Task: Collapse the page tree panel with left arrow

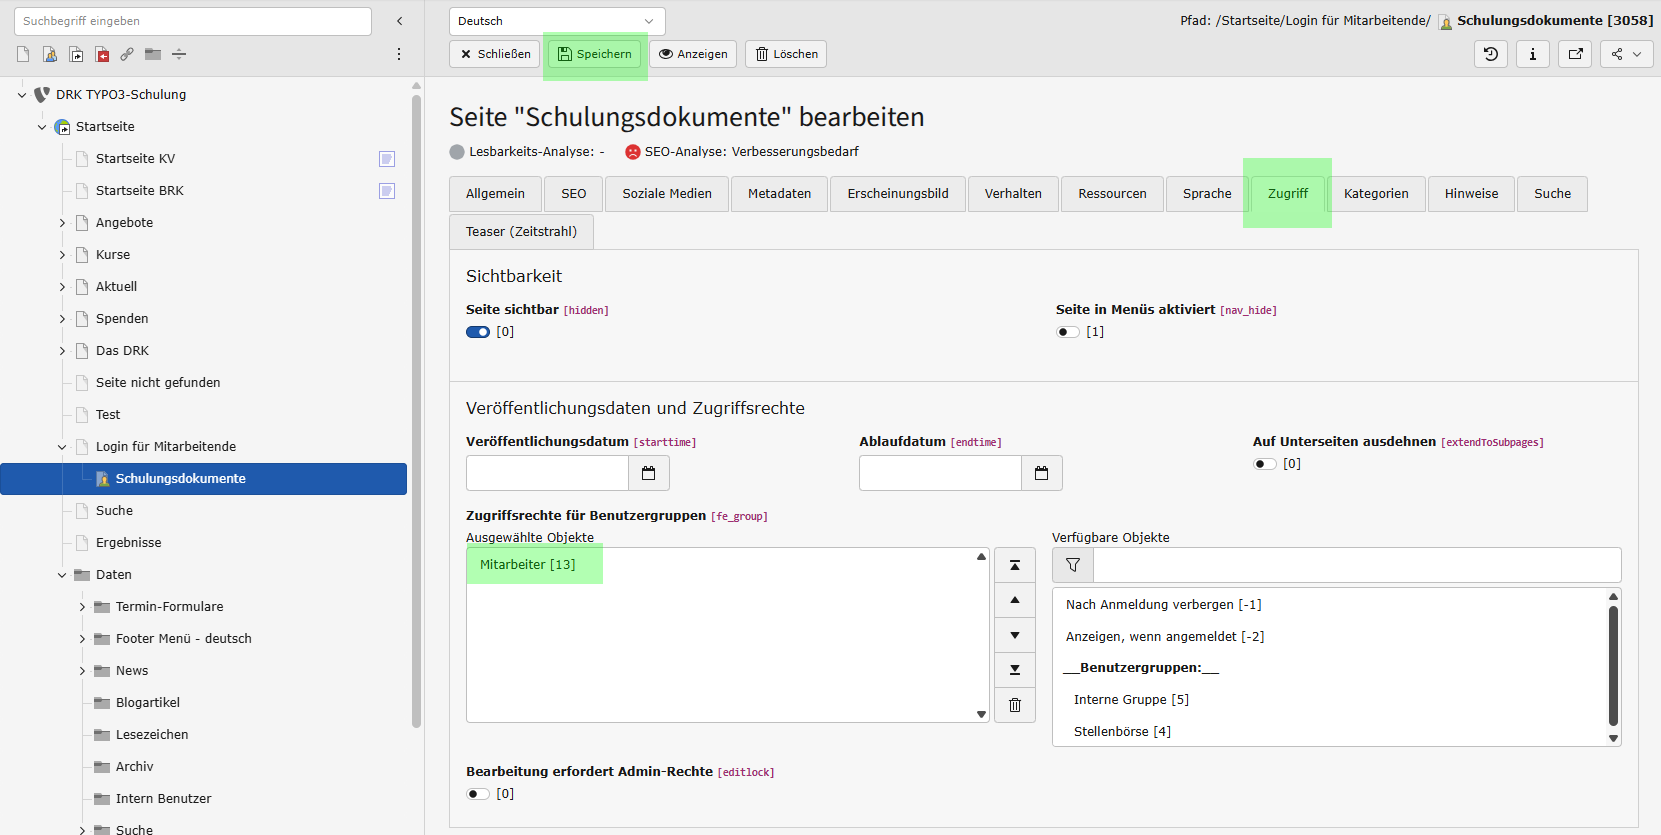Action: tap(399, 21)
